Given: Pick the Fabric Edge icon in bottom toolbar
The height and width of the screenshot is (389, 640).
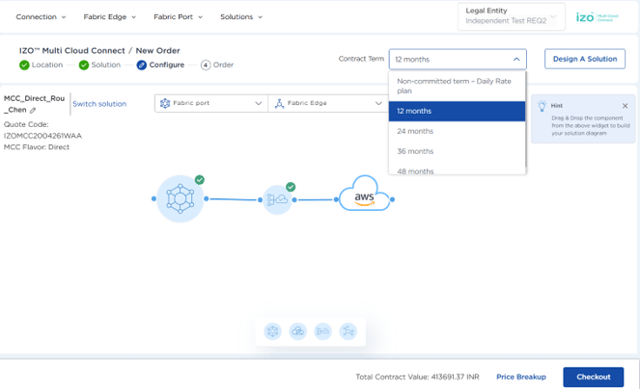Looking at the screenshot, I should click(348, 331).
